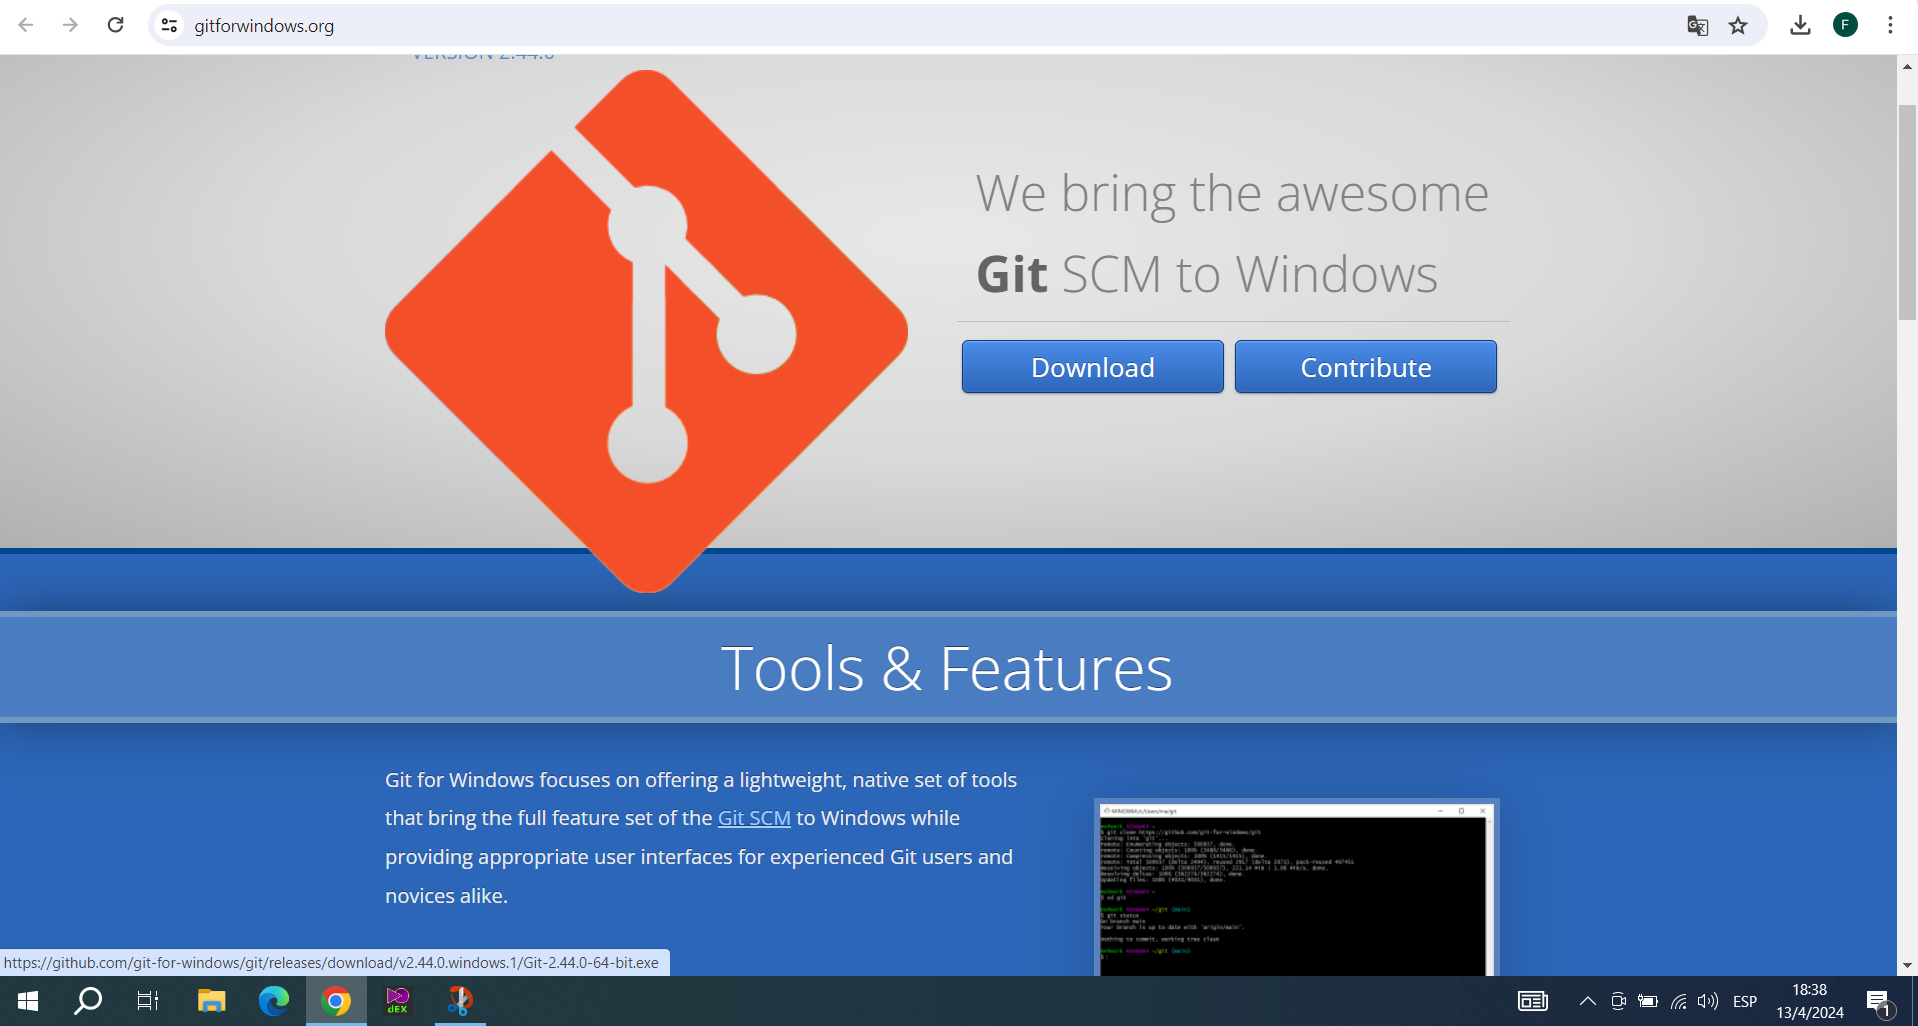
Task: Switch to Google Chrome in the taskbar
Action: coord(336,1001)
